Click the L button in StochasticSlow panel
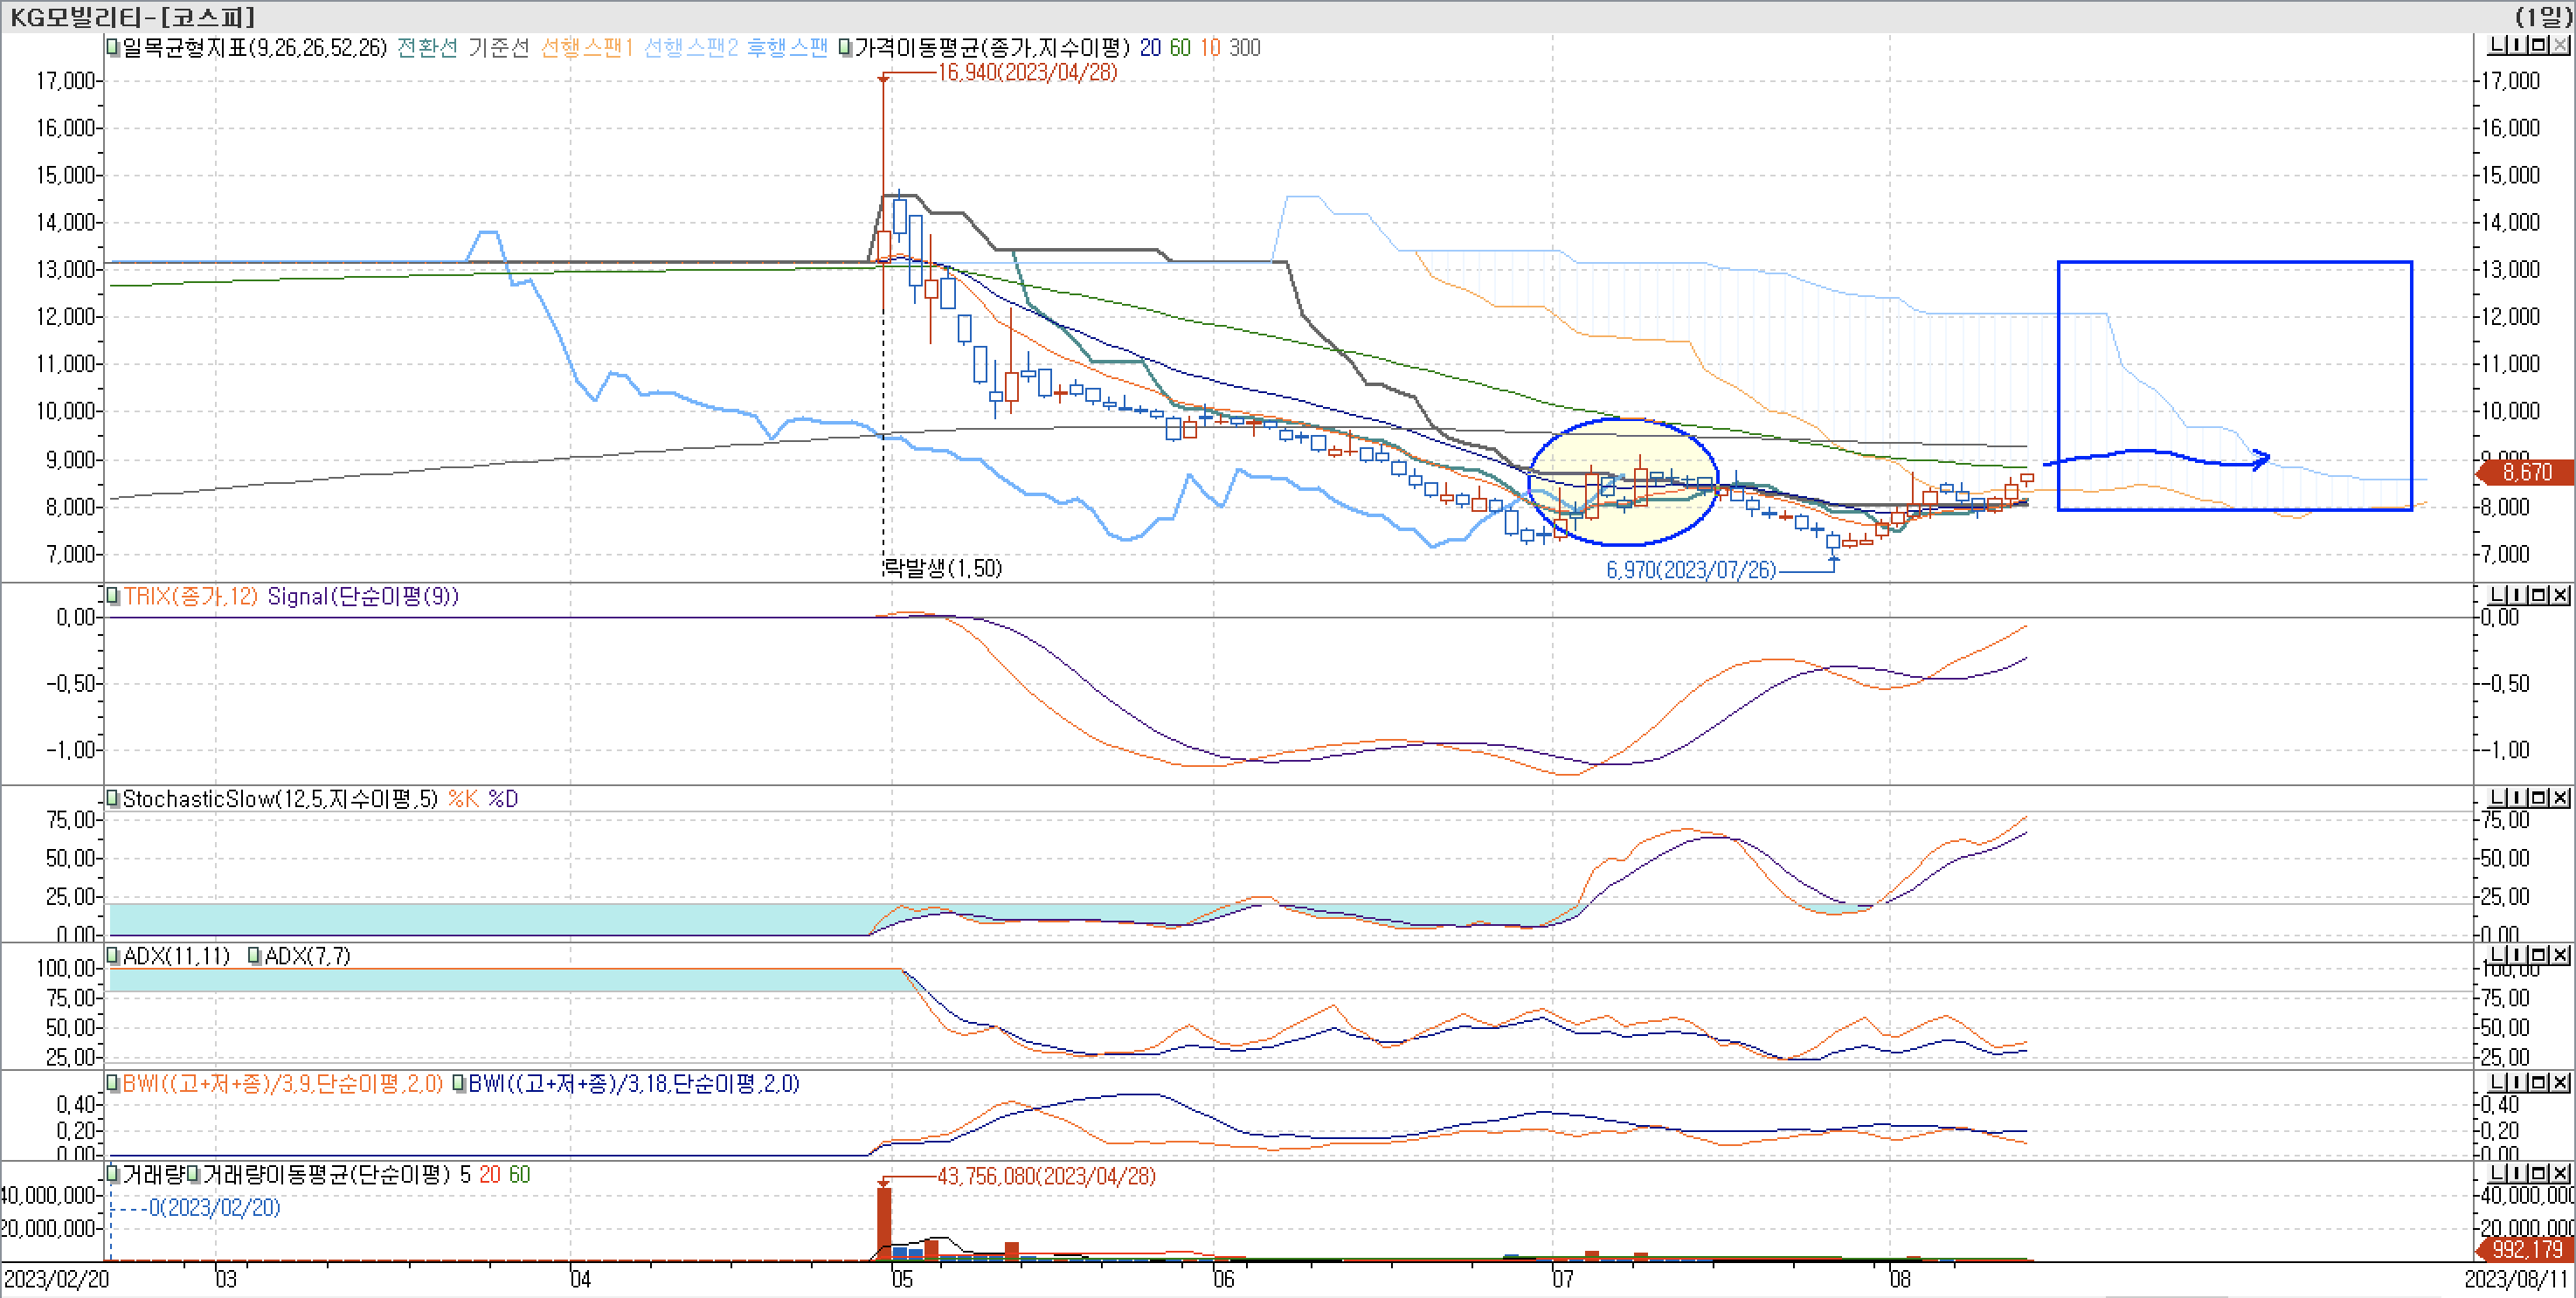Image resolution: width=2576 pixels, height=1298 pixels. click(x=2497, y=798)
